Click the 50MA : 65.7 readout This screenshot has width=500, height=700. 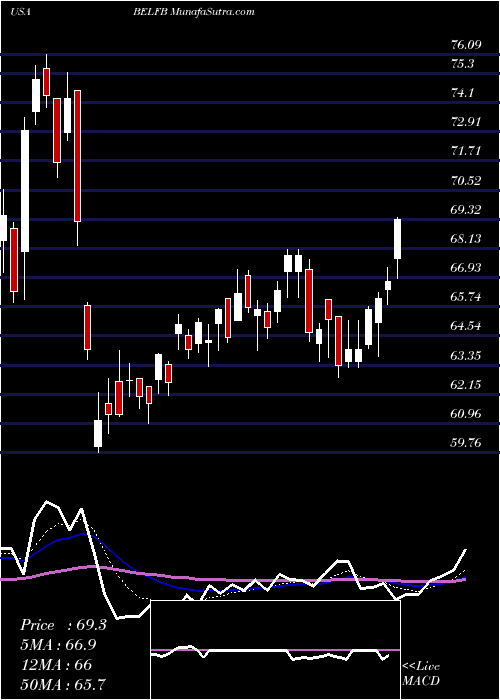[x=63, y=684]
